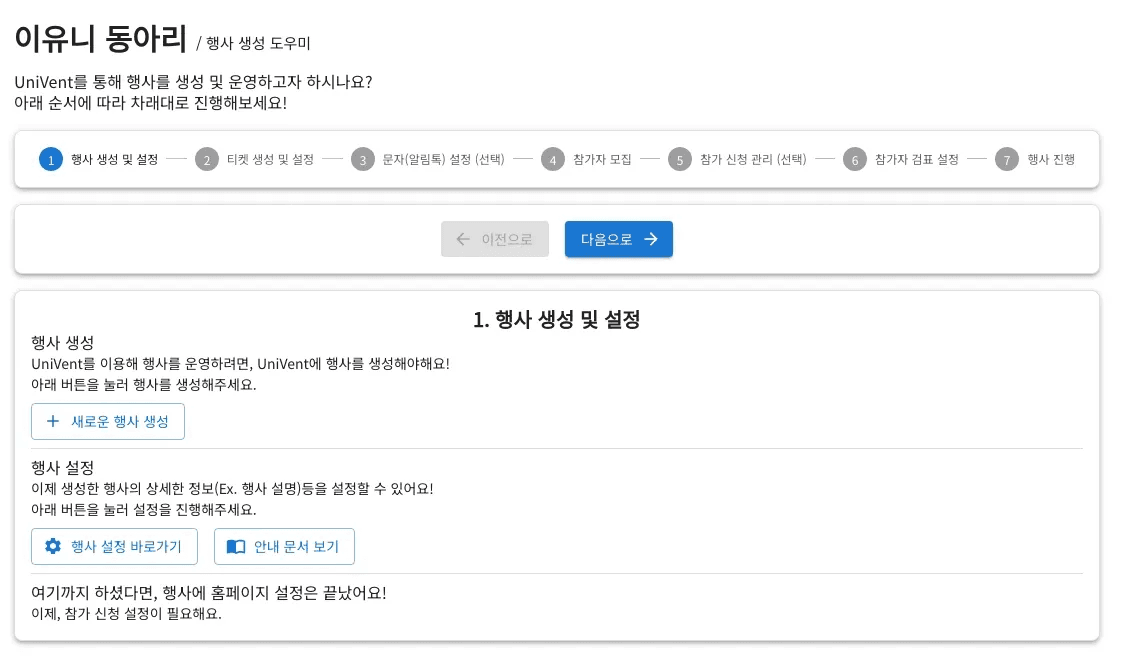Click the book icon on 안내 문서 보기

[236, 547]
